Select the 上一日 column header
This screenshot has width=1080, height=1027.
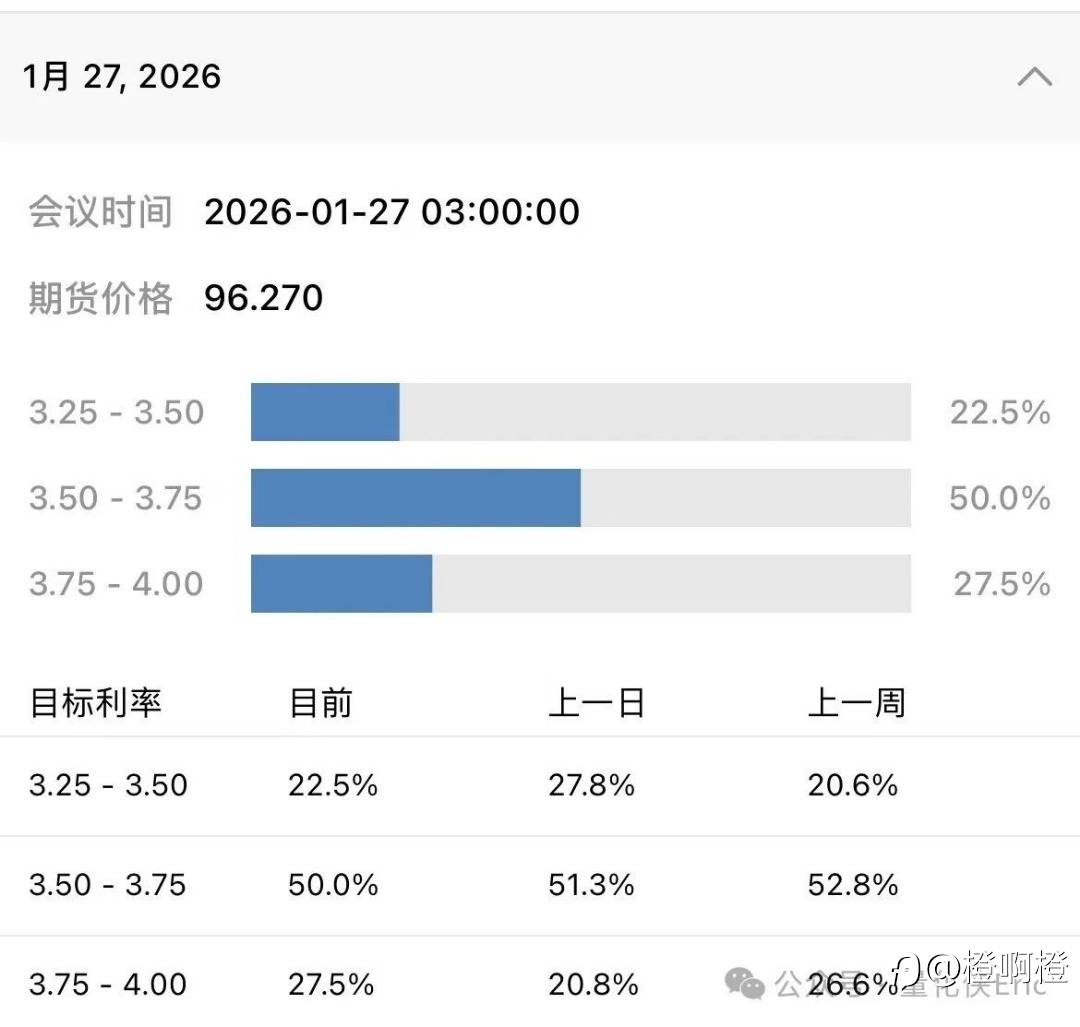click(596, 703)
